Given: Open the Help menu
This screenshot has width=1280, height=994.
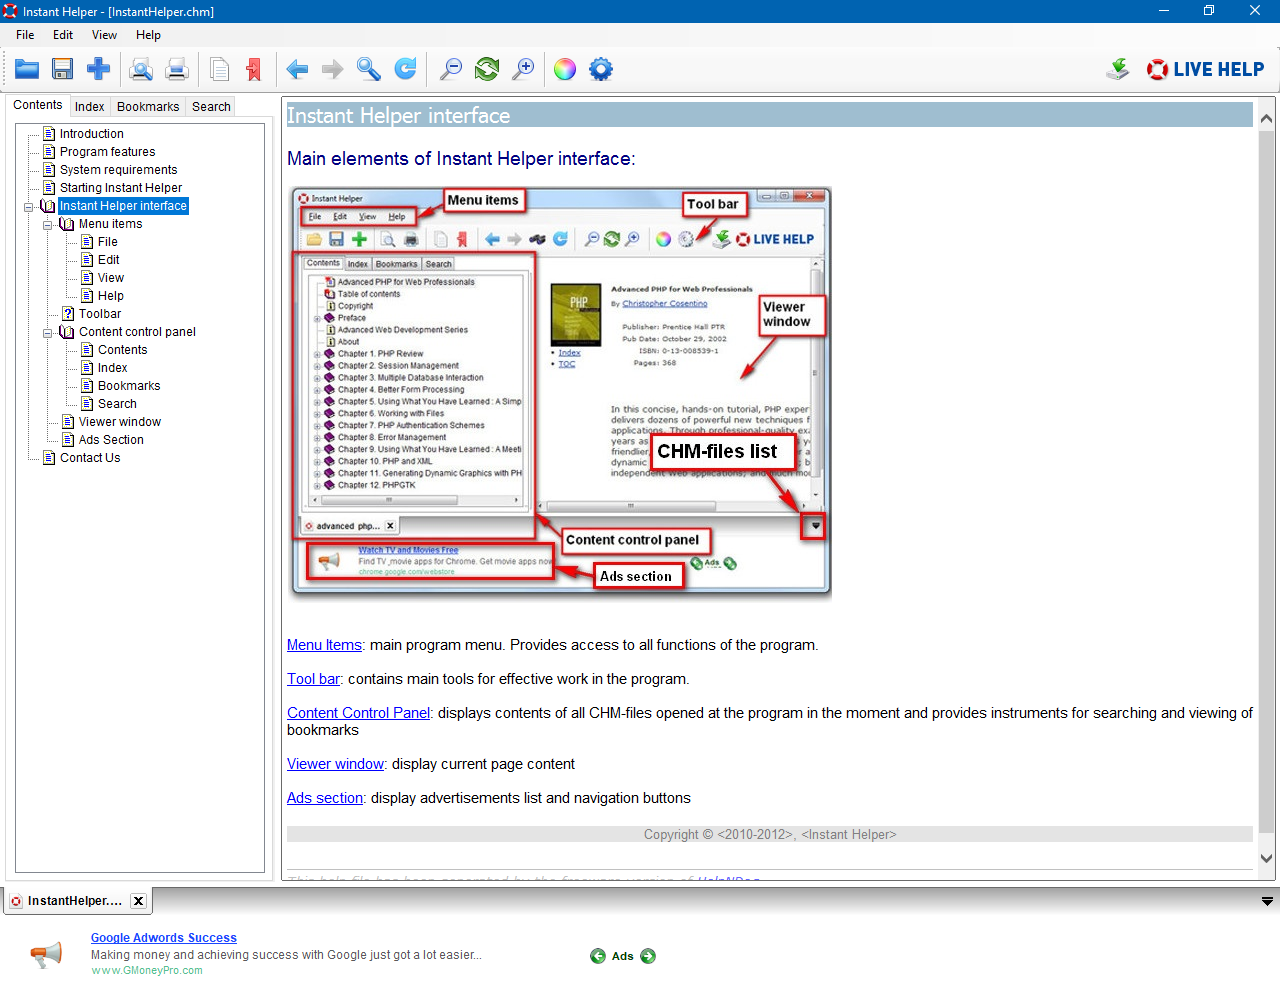Looking at the screenshot, I should [148, 35].
